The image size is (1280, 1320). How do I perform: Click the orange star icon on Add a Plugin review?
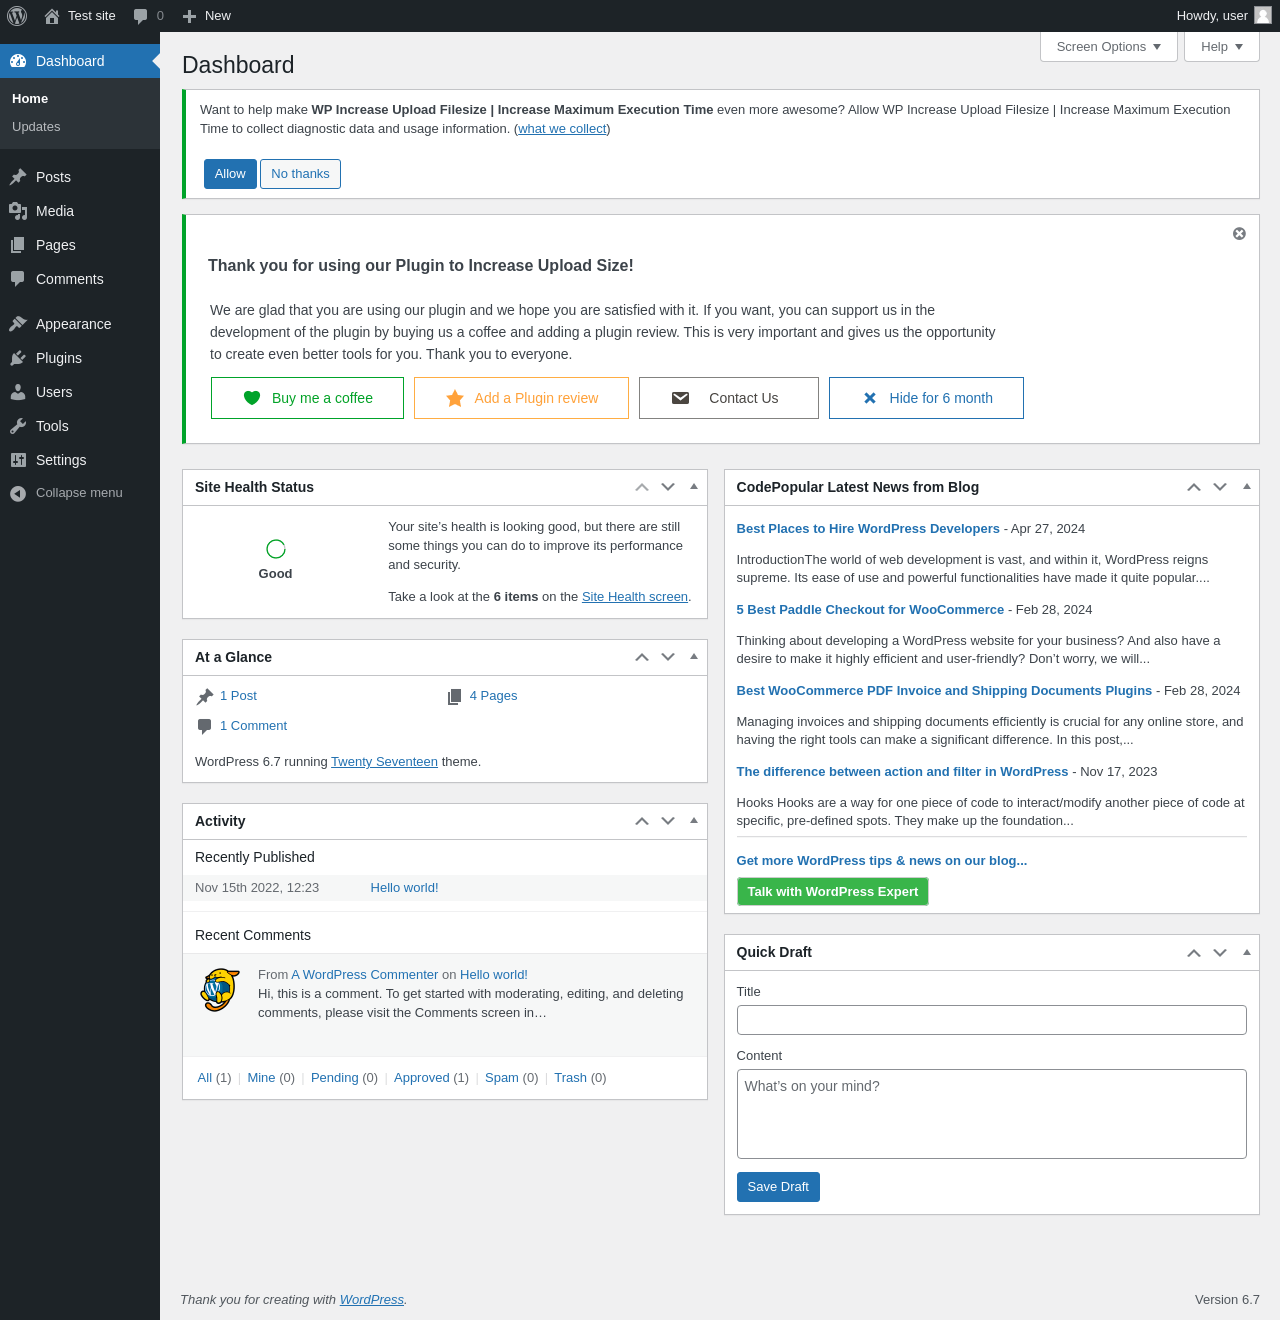click(455, 398)
